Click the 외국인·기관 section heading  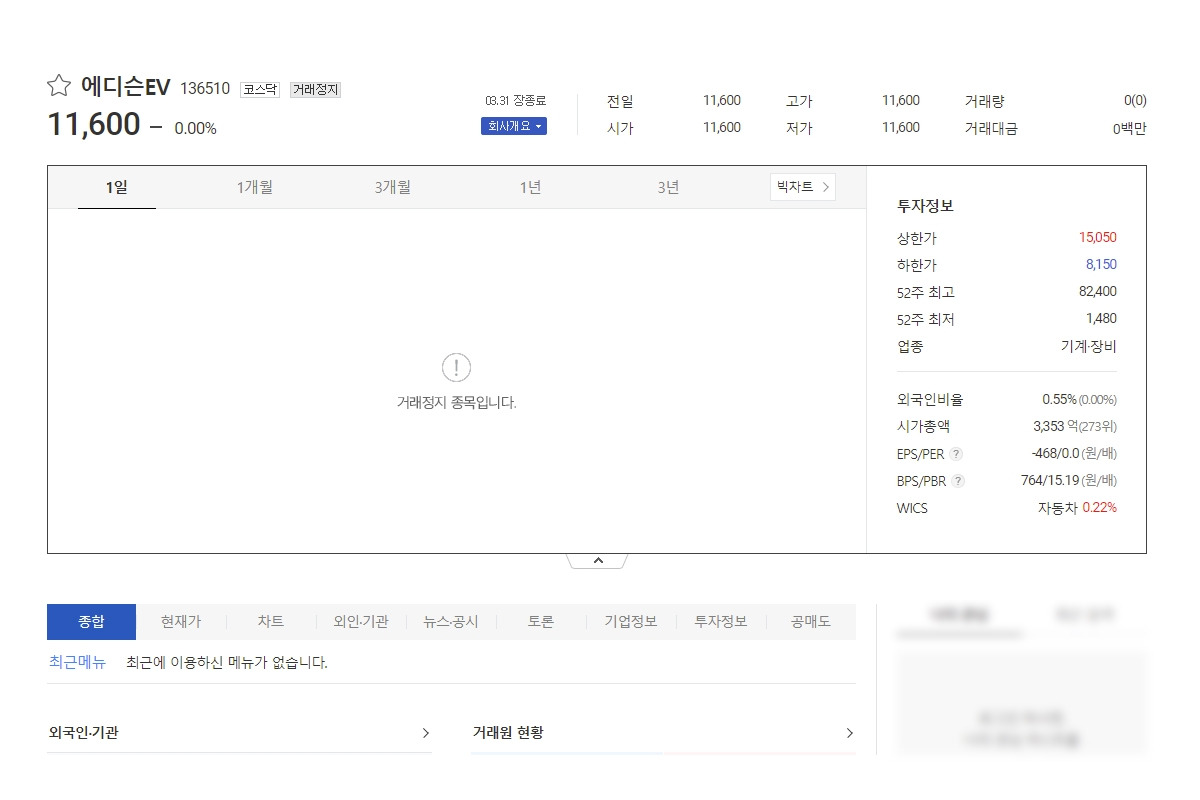(x=83, y=733)
